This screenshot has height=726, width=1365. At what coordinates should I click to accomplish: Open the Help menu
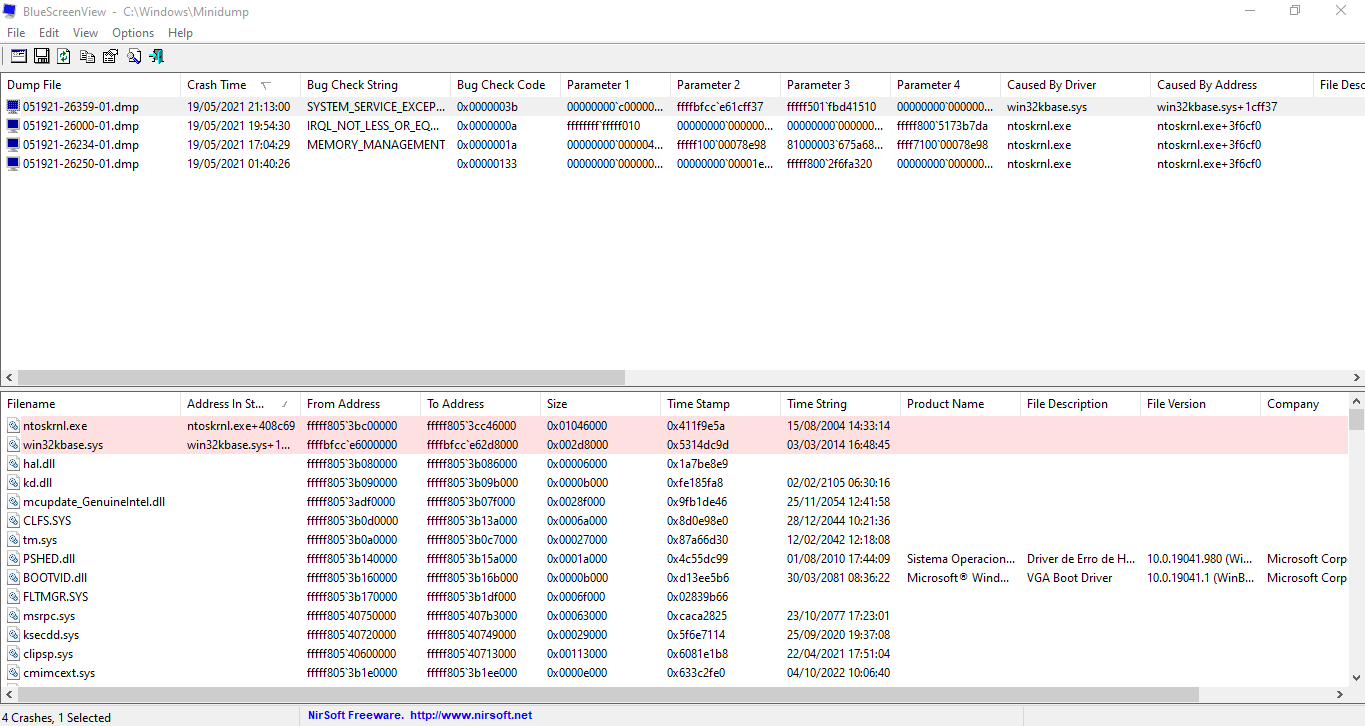pos(180,33)
